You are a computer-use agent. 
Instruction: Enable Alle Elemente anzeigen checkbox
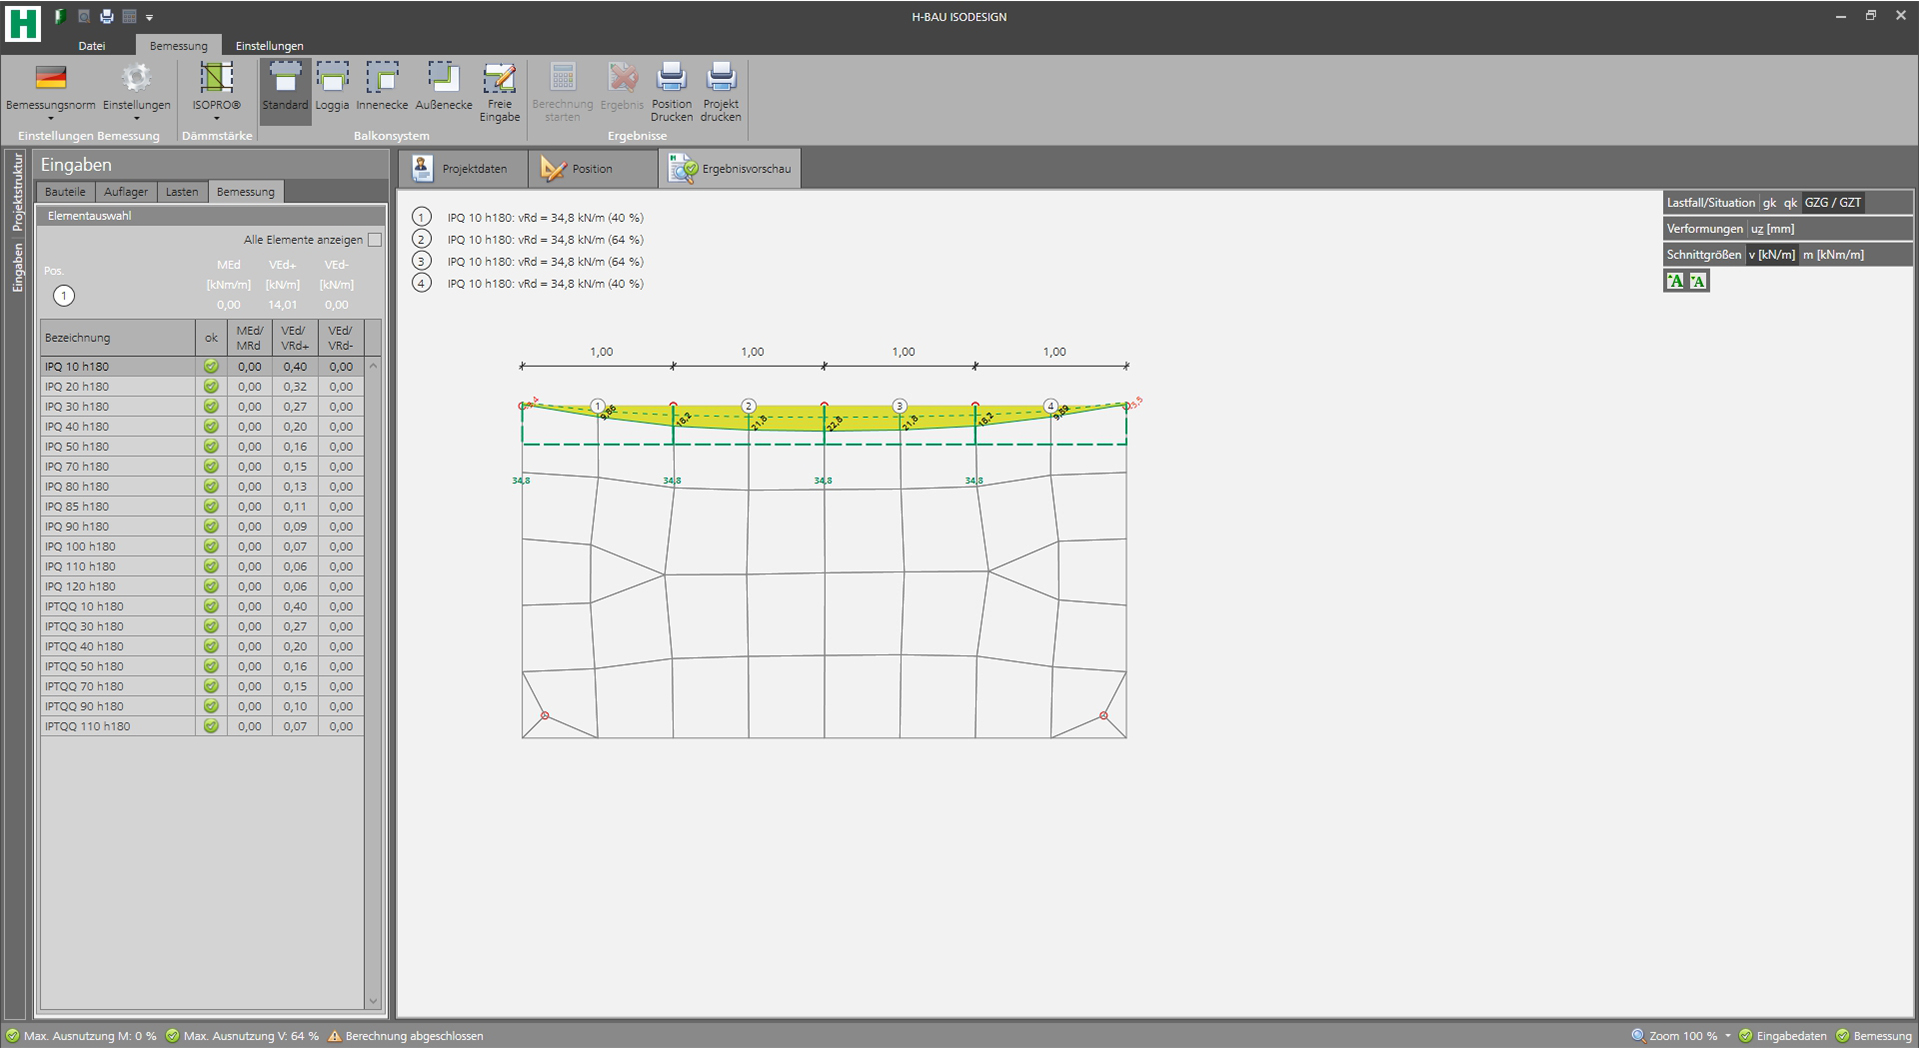375,240
